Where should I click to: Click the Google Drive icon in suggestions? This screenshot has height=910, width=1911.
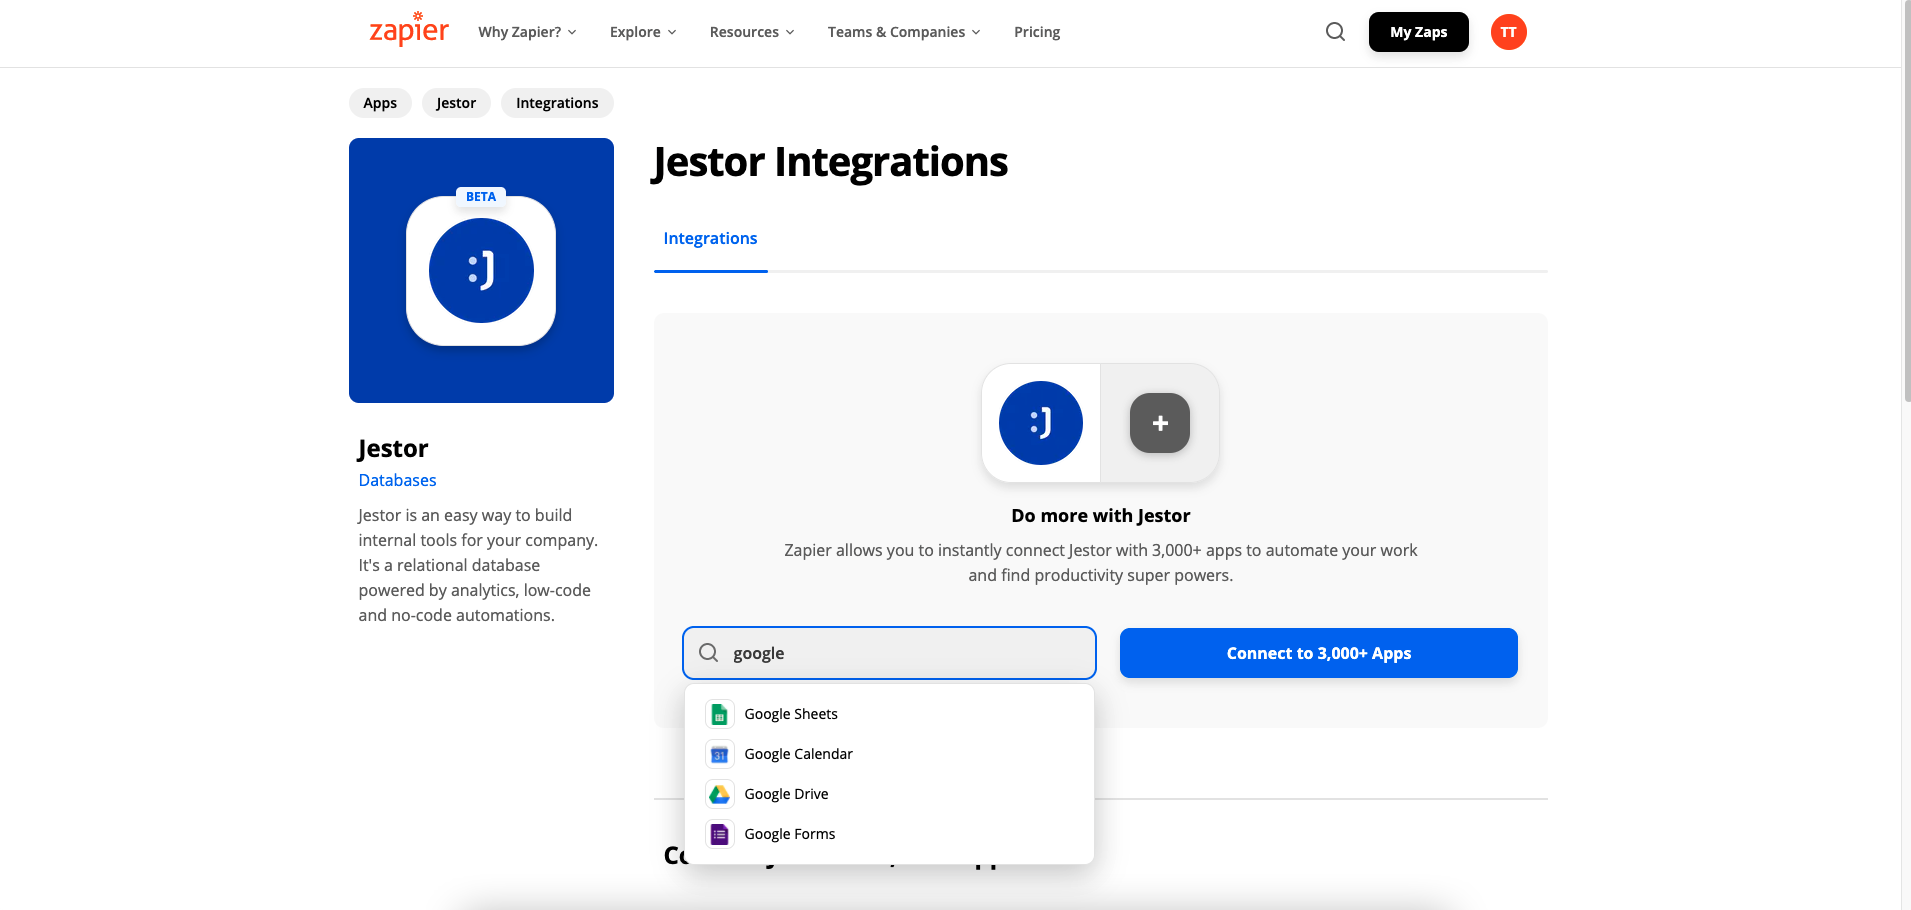tap(719, 794)
